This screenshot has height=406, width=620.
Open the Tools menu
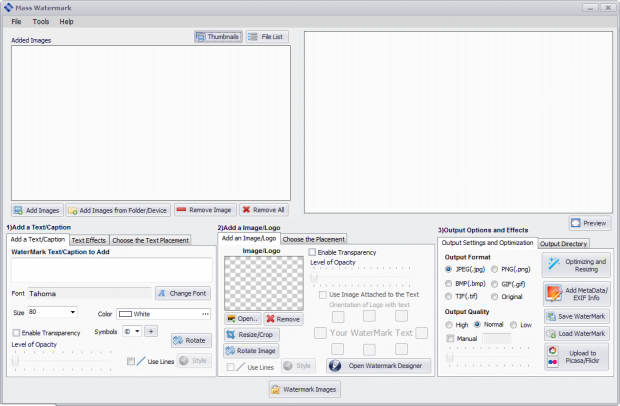click(40, 21)
